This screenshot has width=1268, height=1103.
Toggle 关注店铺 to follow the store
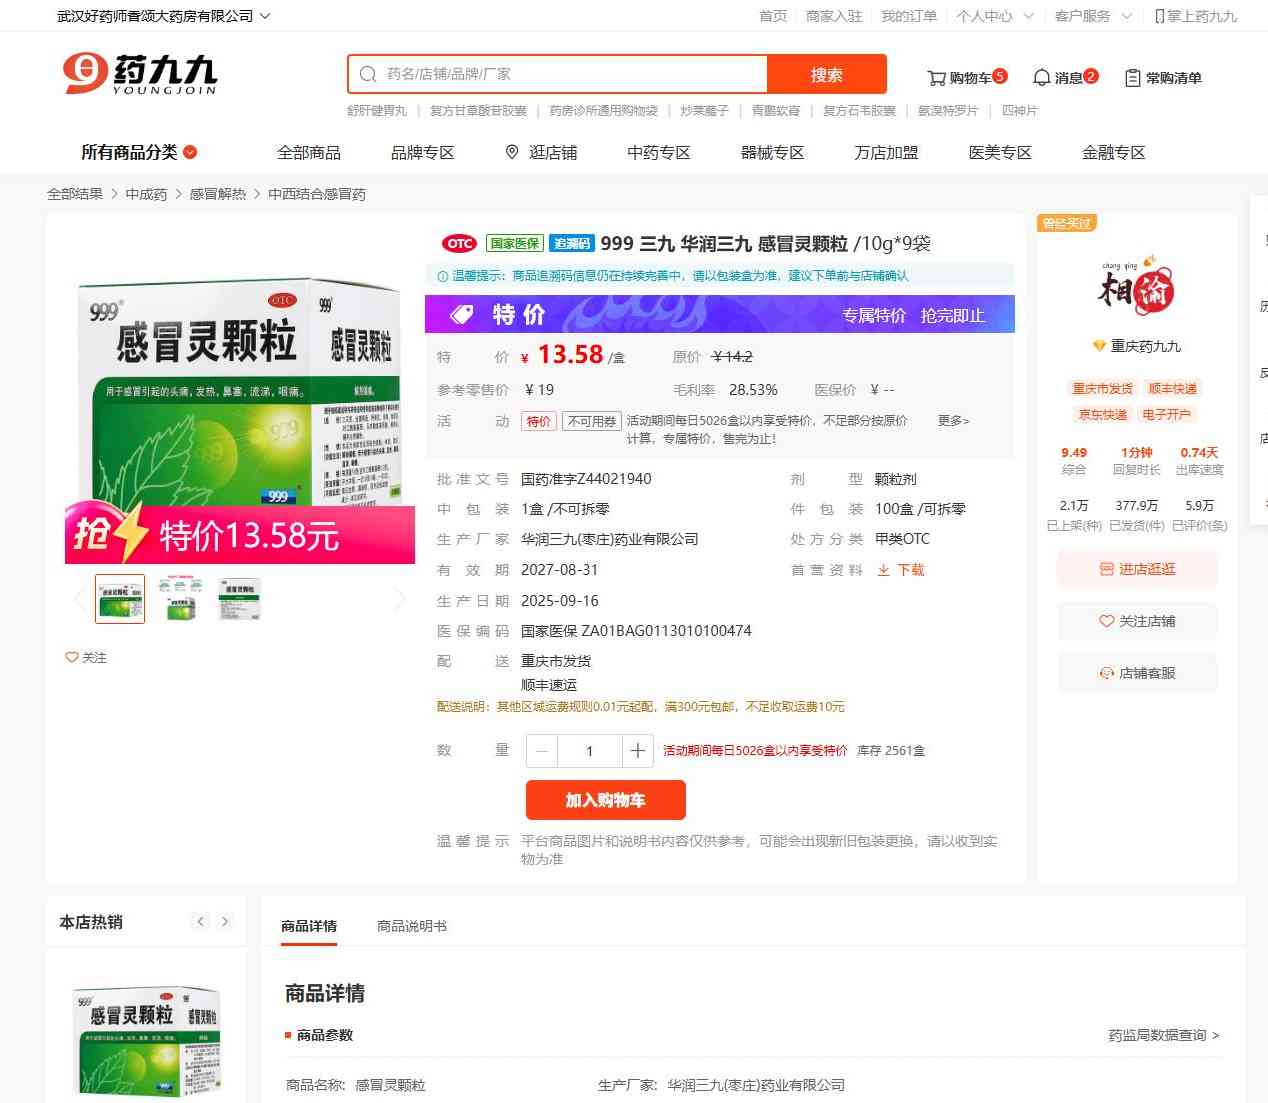click(x=1137, y=621)
